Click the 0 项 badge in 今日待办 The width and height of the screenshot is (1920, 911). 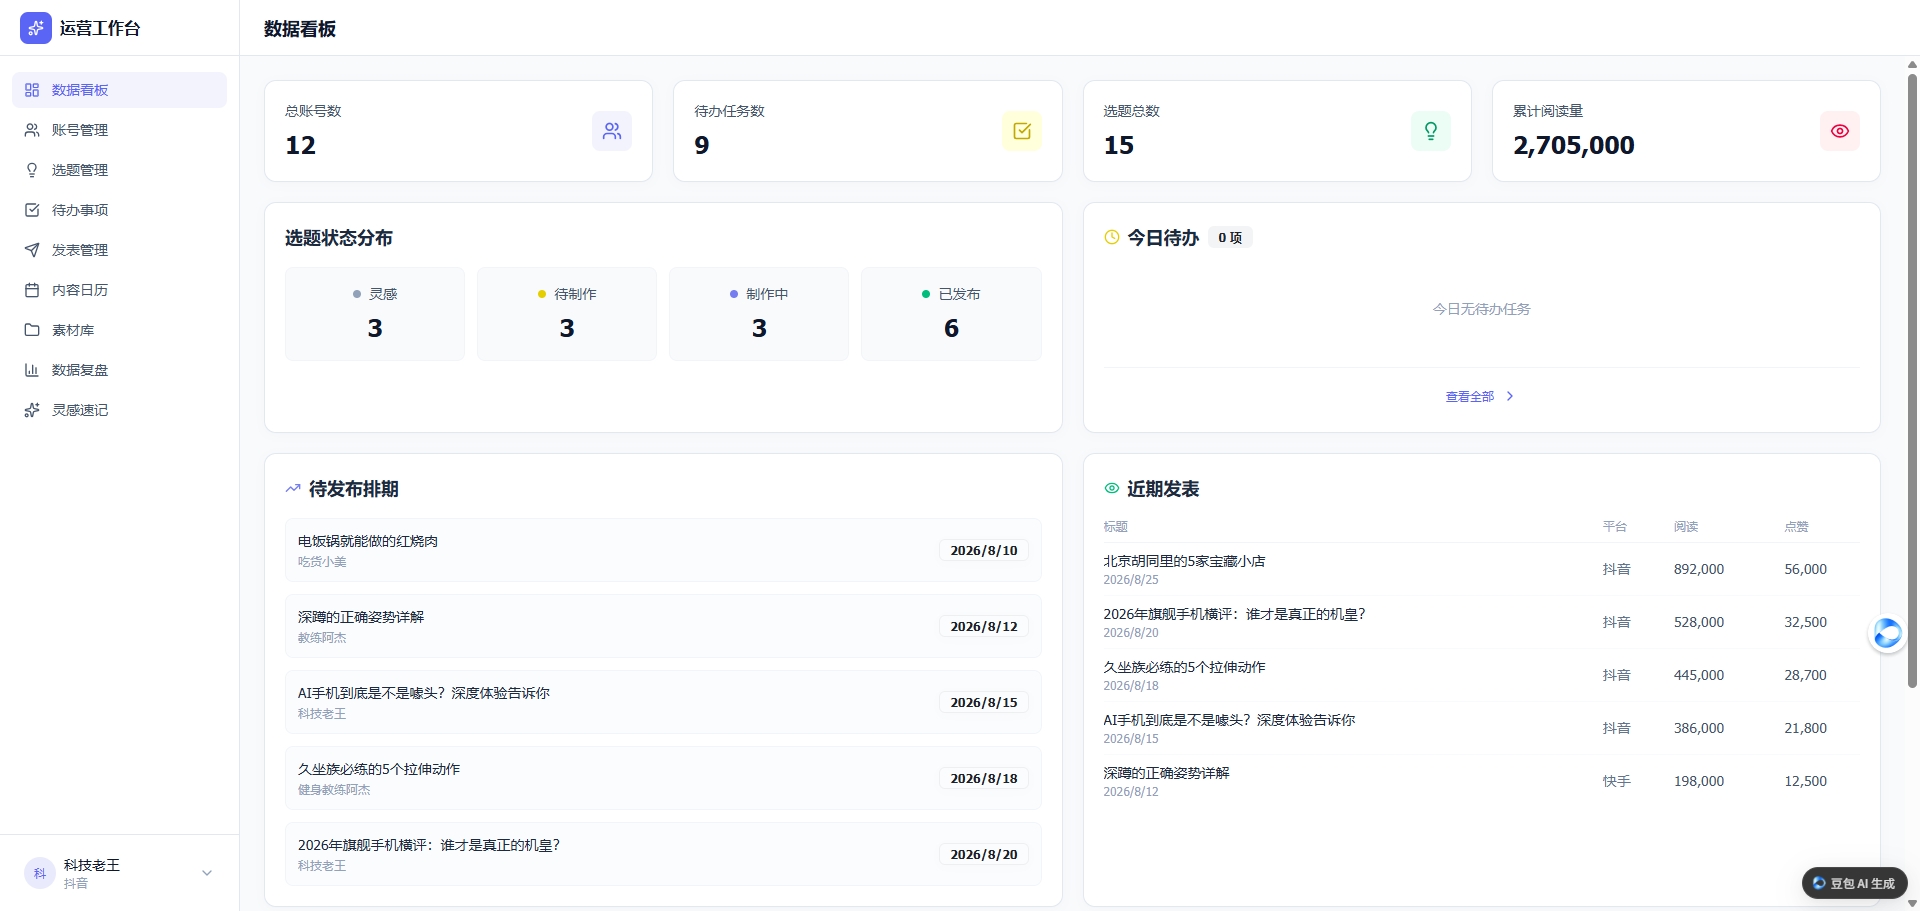coord(1230,237)
